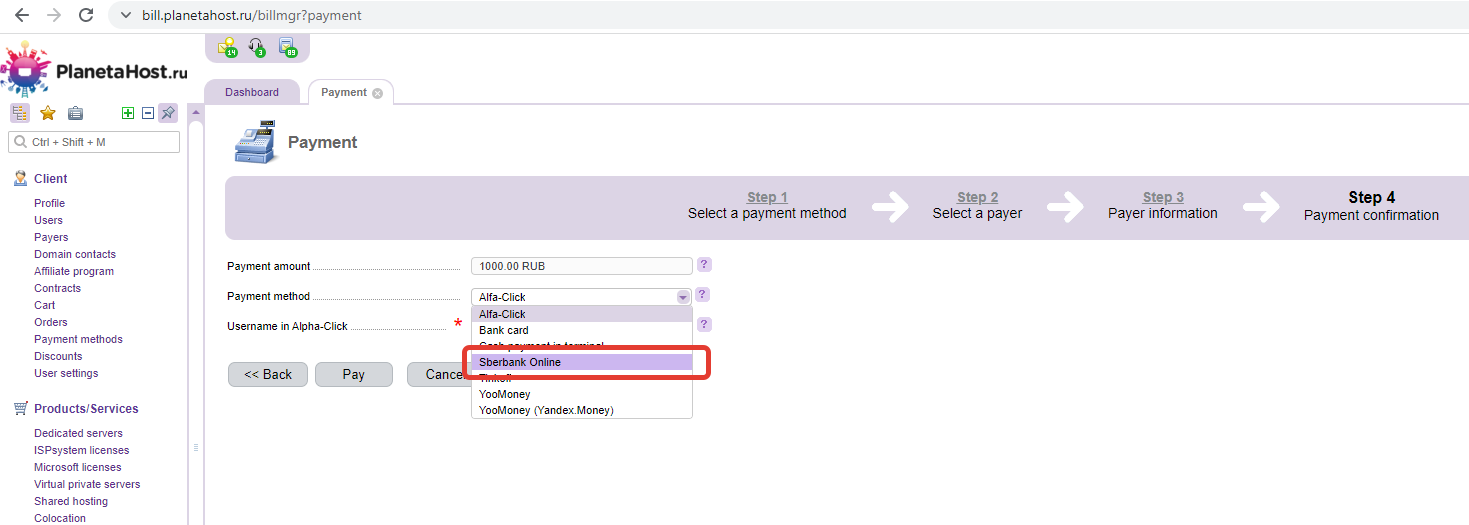Go to Step 1 payment method
The height and width of the screenshot is (525, 1469).
click(x=767, y=197)
